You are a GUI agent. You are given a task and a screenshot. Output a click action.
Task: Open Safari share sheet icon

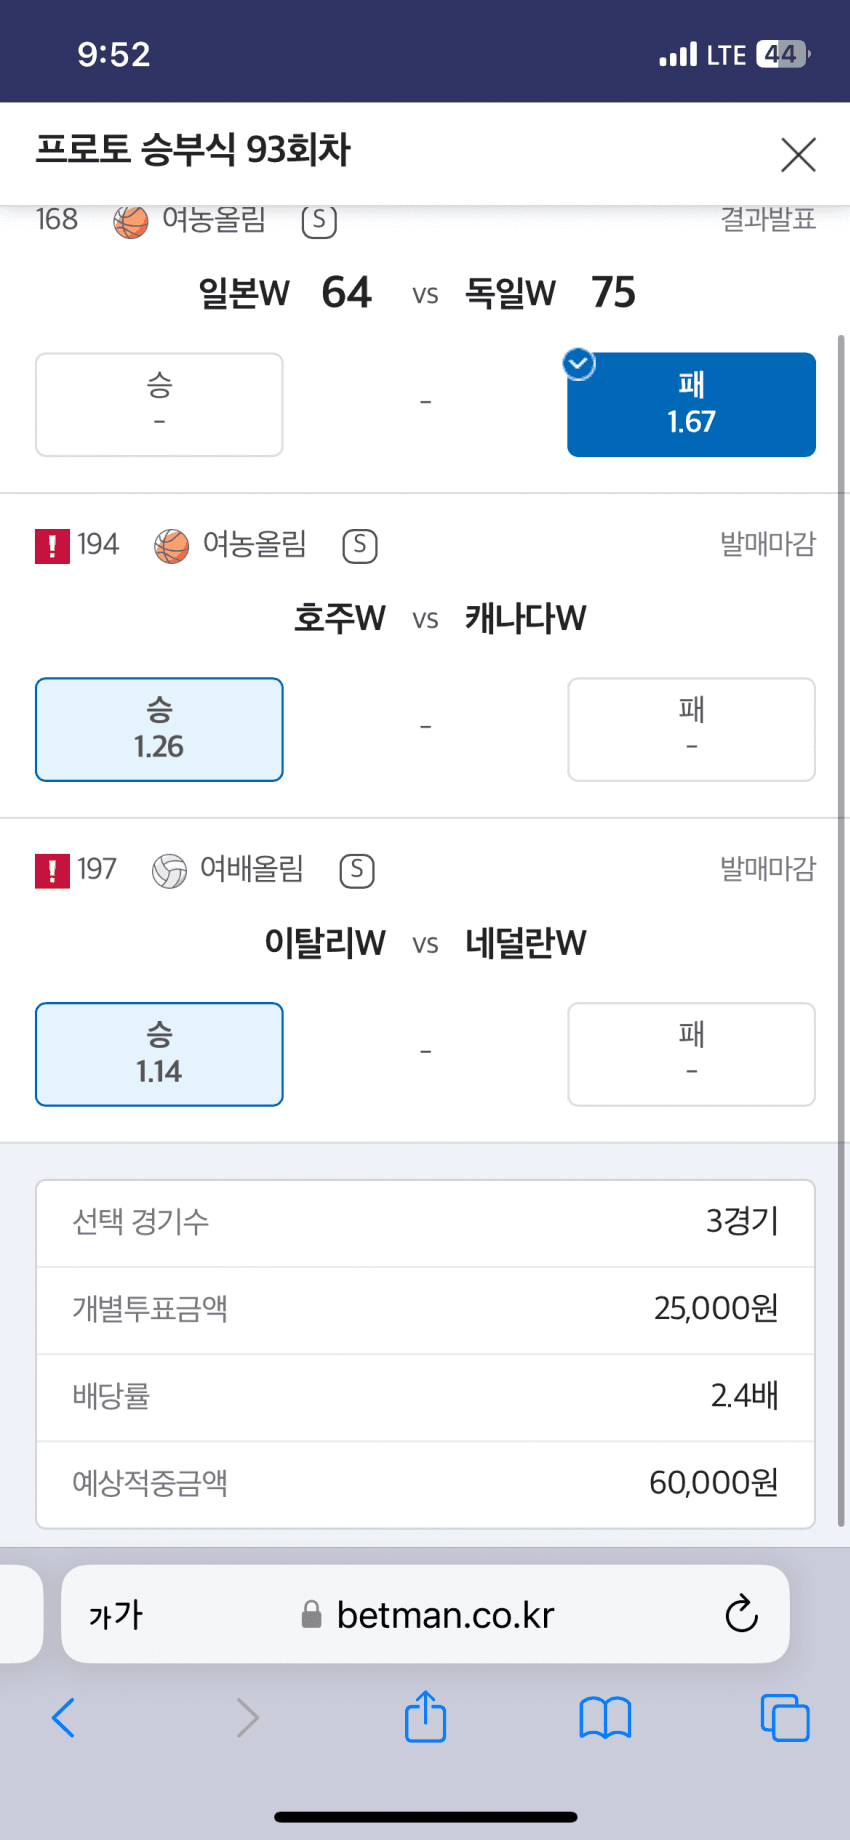425,1717
